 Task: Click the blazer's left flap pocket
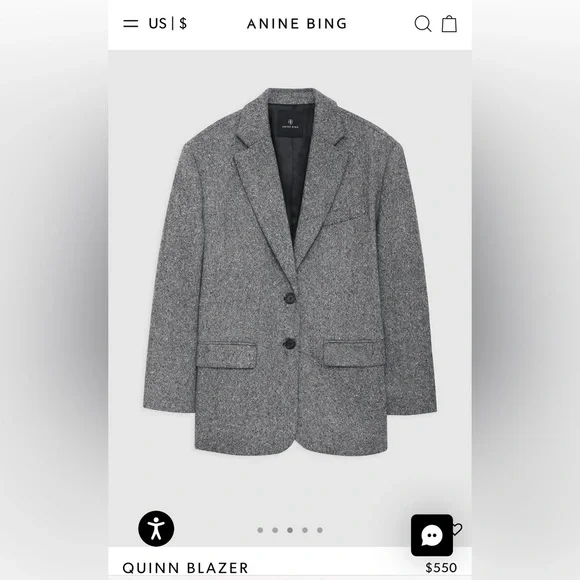[x=226, y=355]
